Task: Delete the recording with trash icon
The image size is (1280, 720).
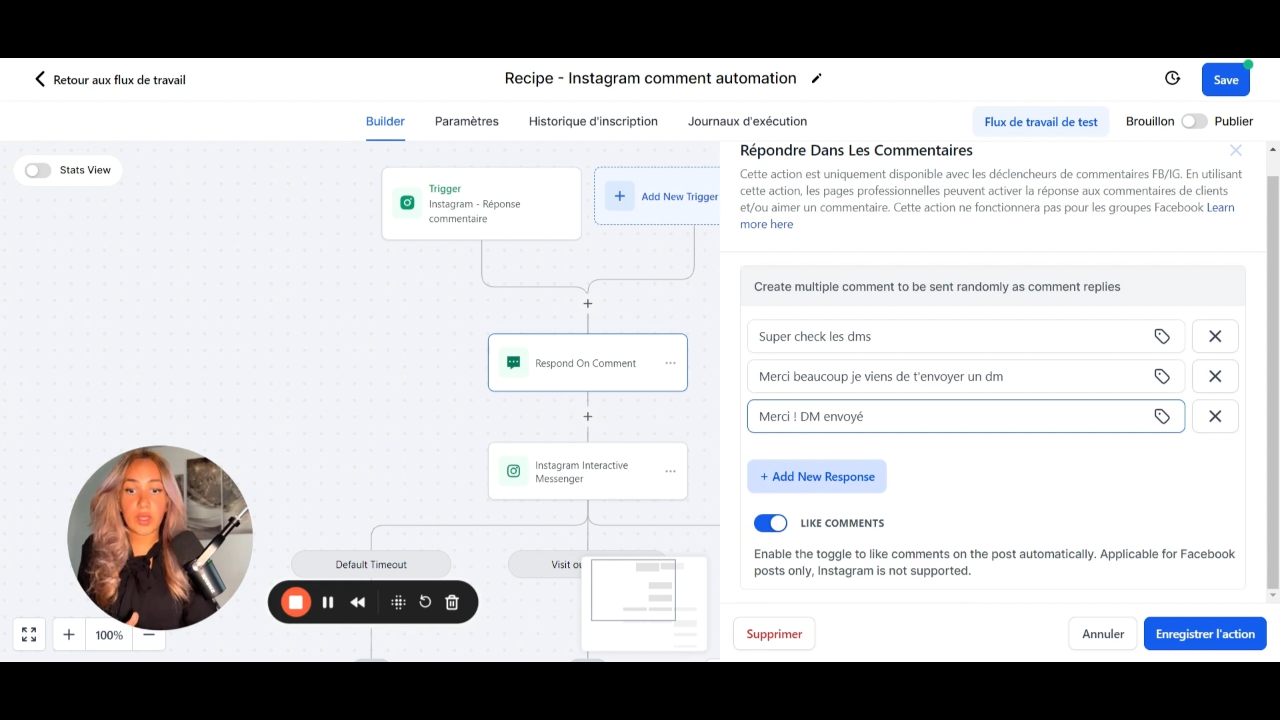Action: [x=452, y=602]
